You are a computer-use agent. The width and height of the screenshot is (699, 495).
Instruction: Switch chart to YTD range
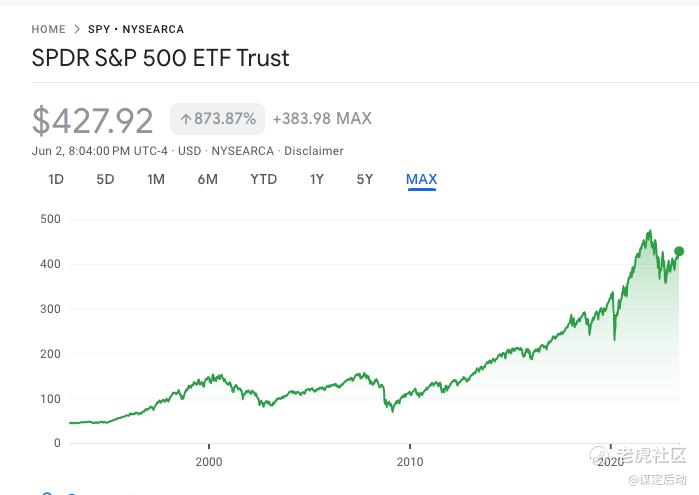coord(263,179)
